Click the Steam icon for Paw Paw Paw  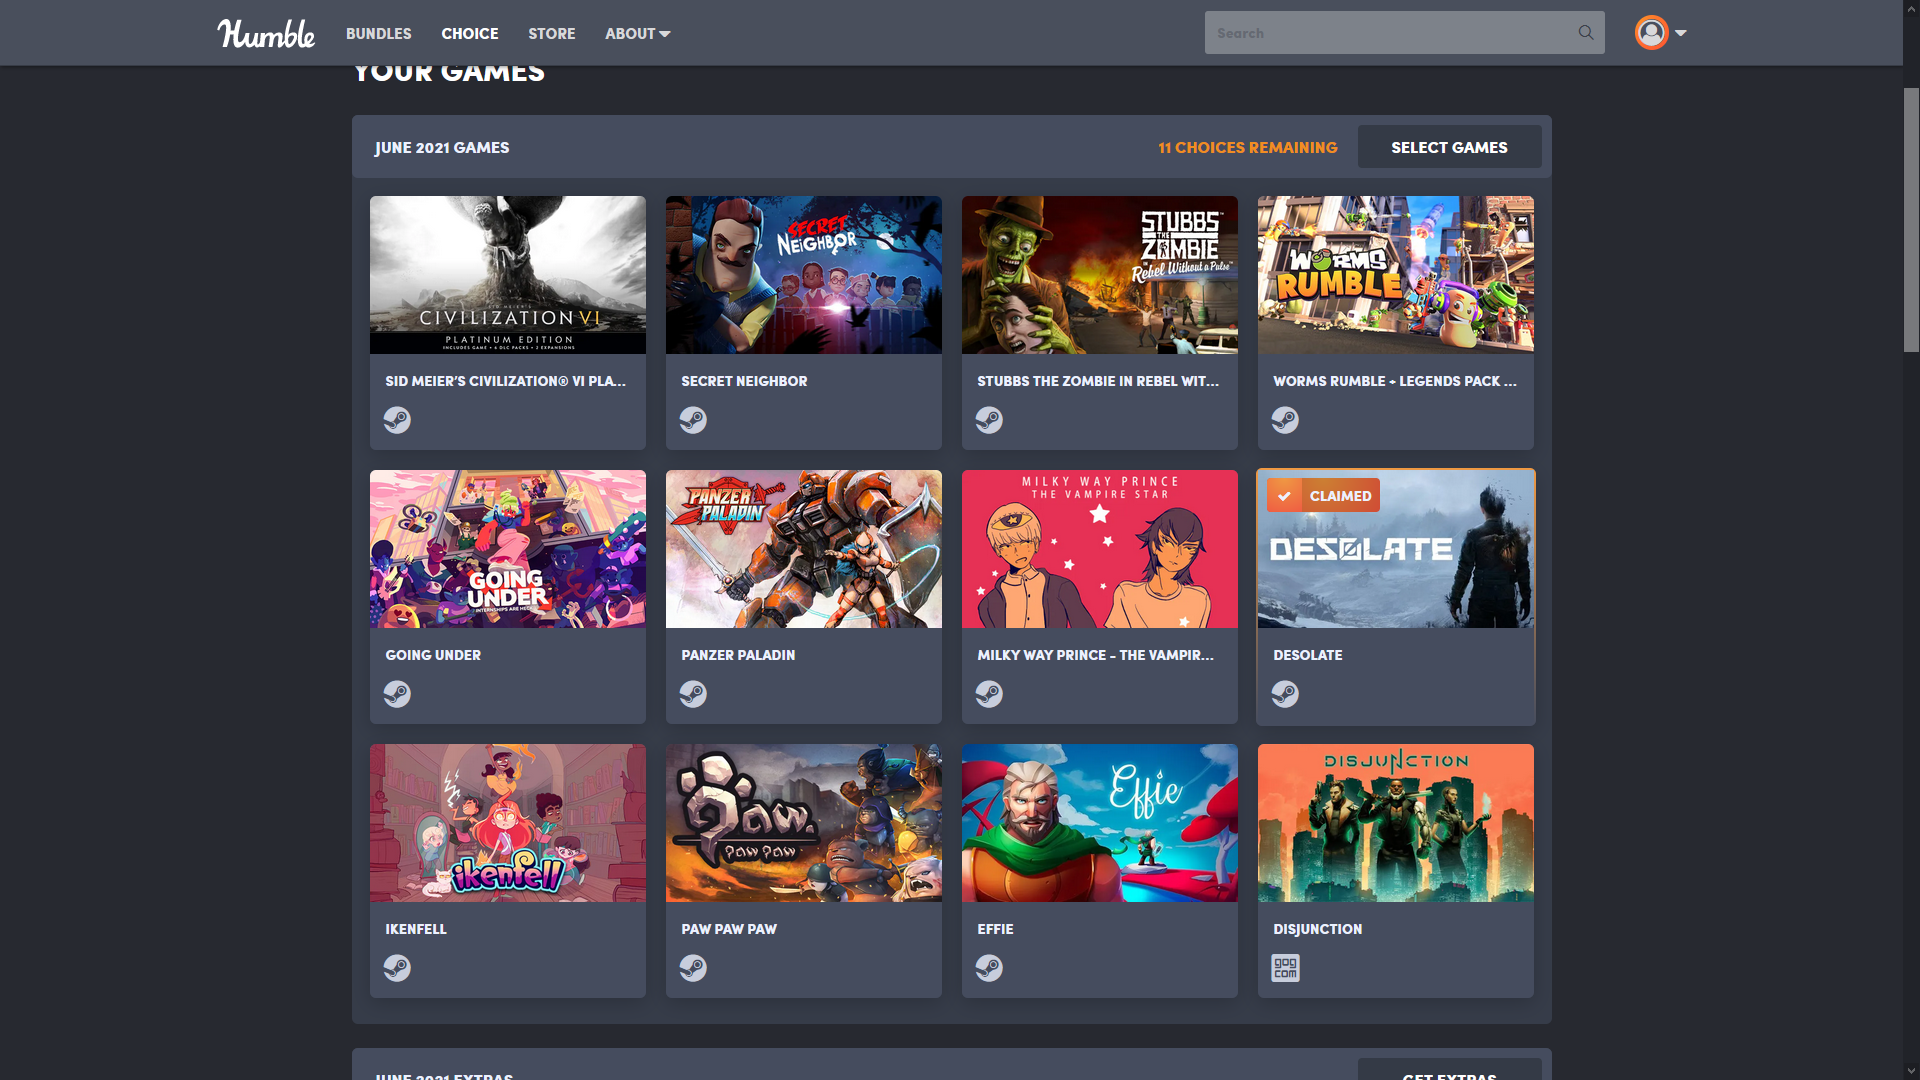click(x=694, y=967)
